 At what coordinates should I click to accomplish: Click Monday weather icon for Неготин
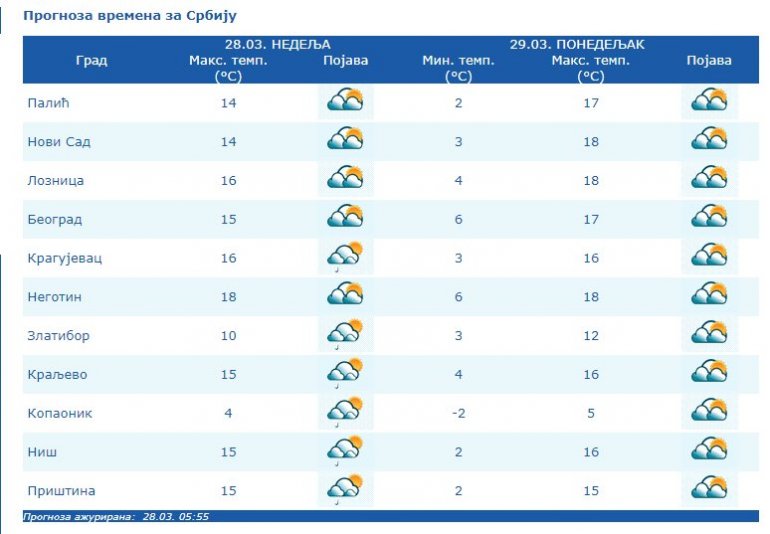709,296
